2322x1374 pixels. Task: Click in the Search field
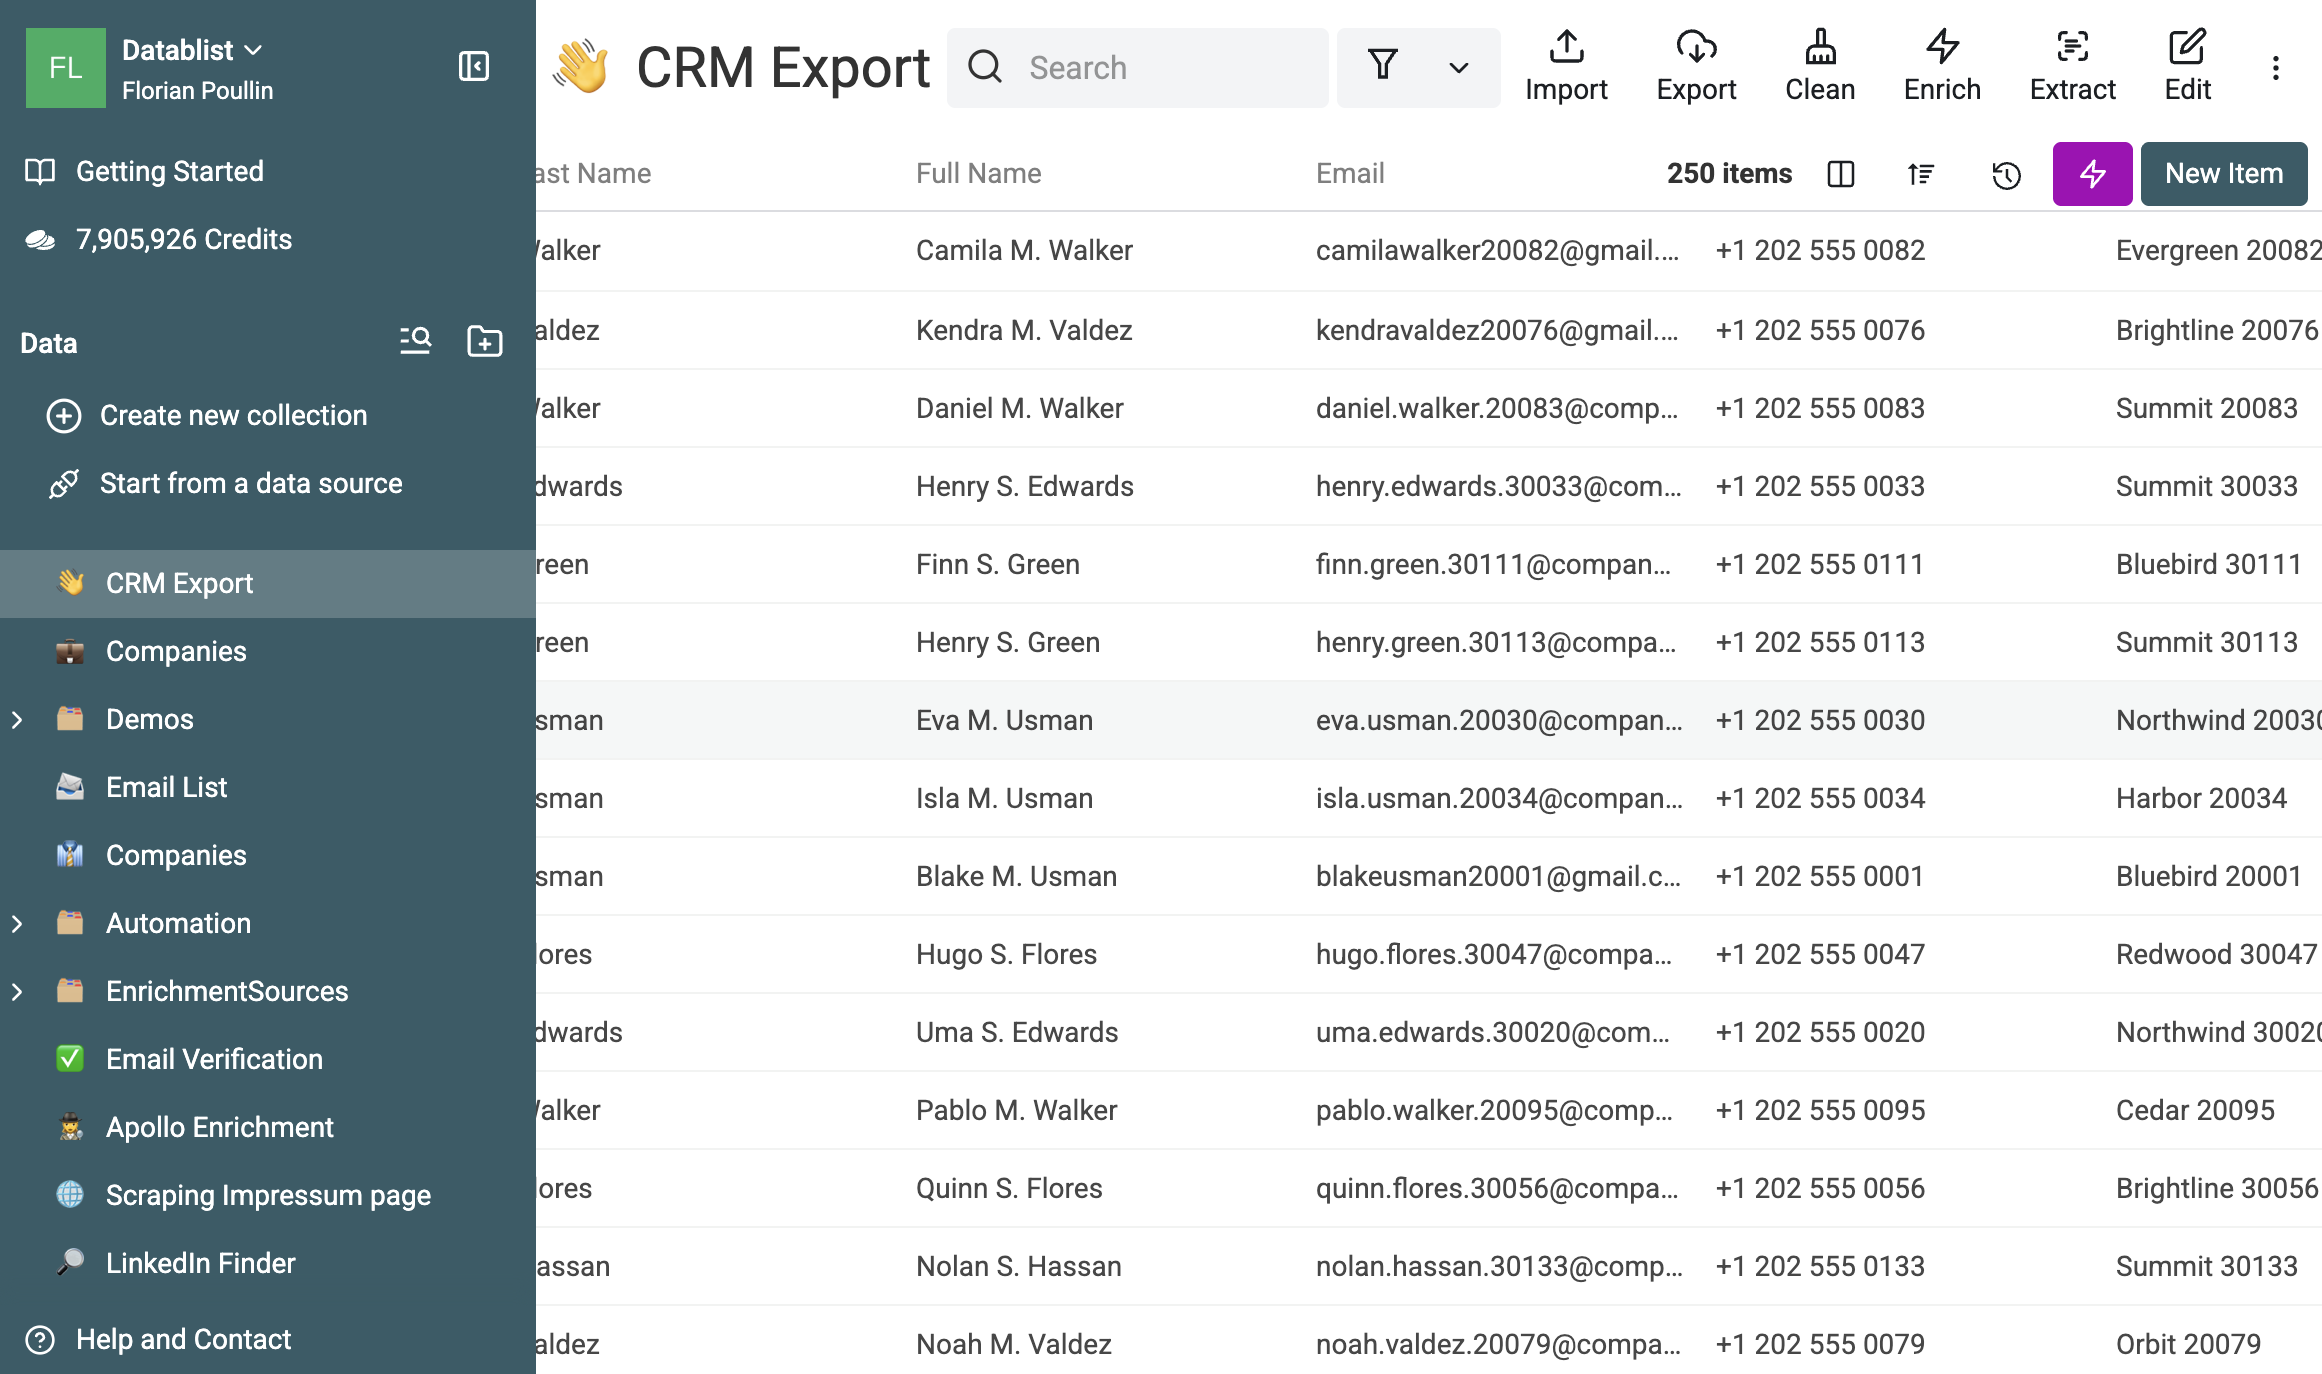(1138, 68)
